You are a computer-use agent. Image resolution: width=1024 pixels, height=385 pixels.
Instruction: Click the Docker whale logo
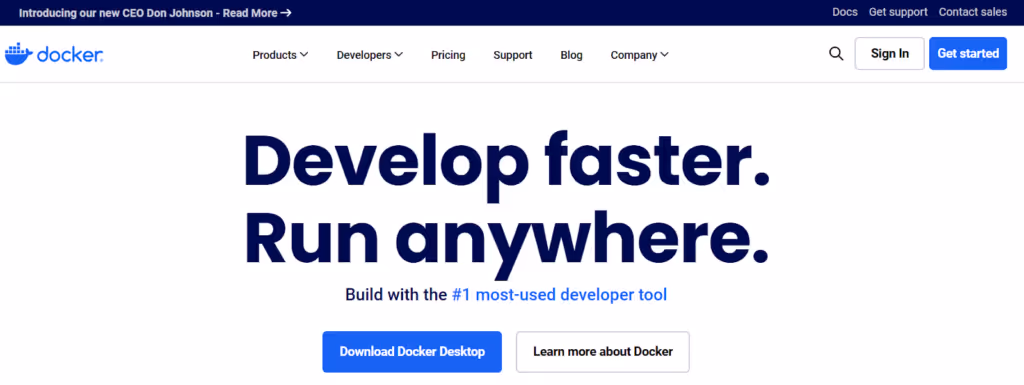point(54,55)
